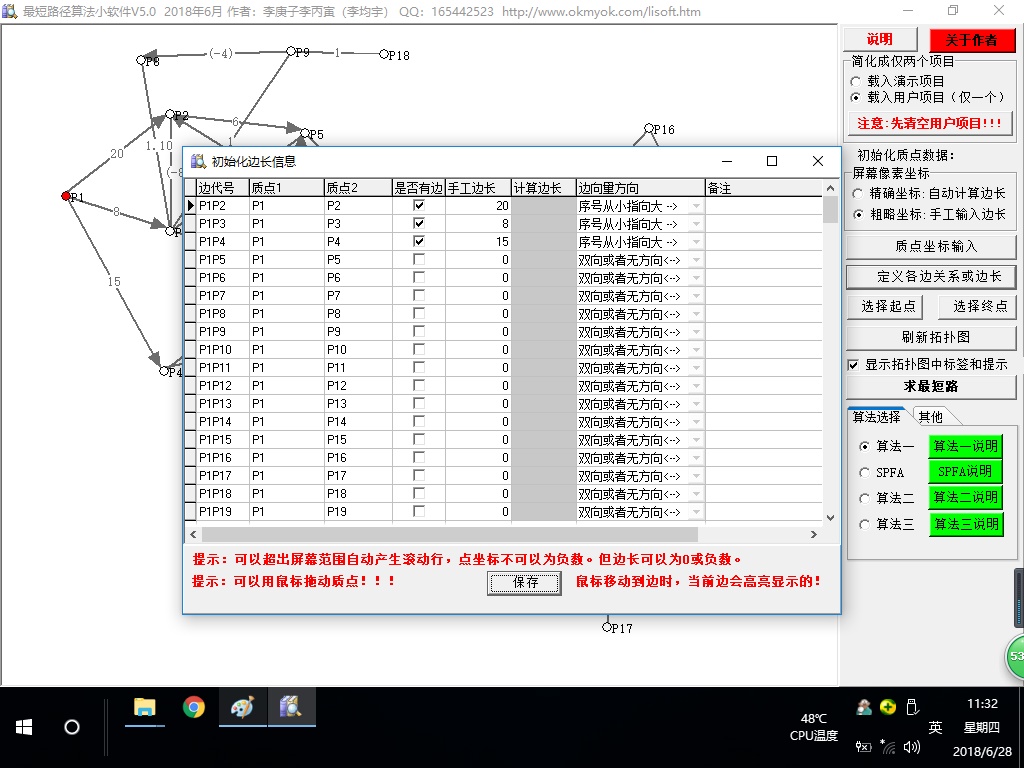The image size is (1024, 768).
Task: Click the red 关于作者 button
Action: click(972, 40)
